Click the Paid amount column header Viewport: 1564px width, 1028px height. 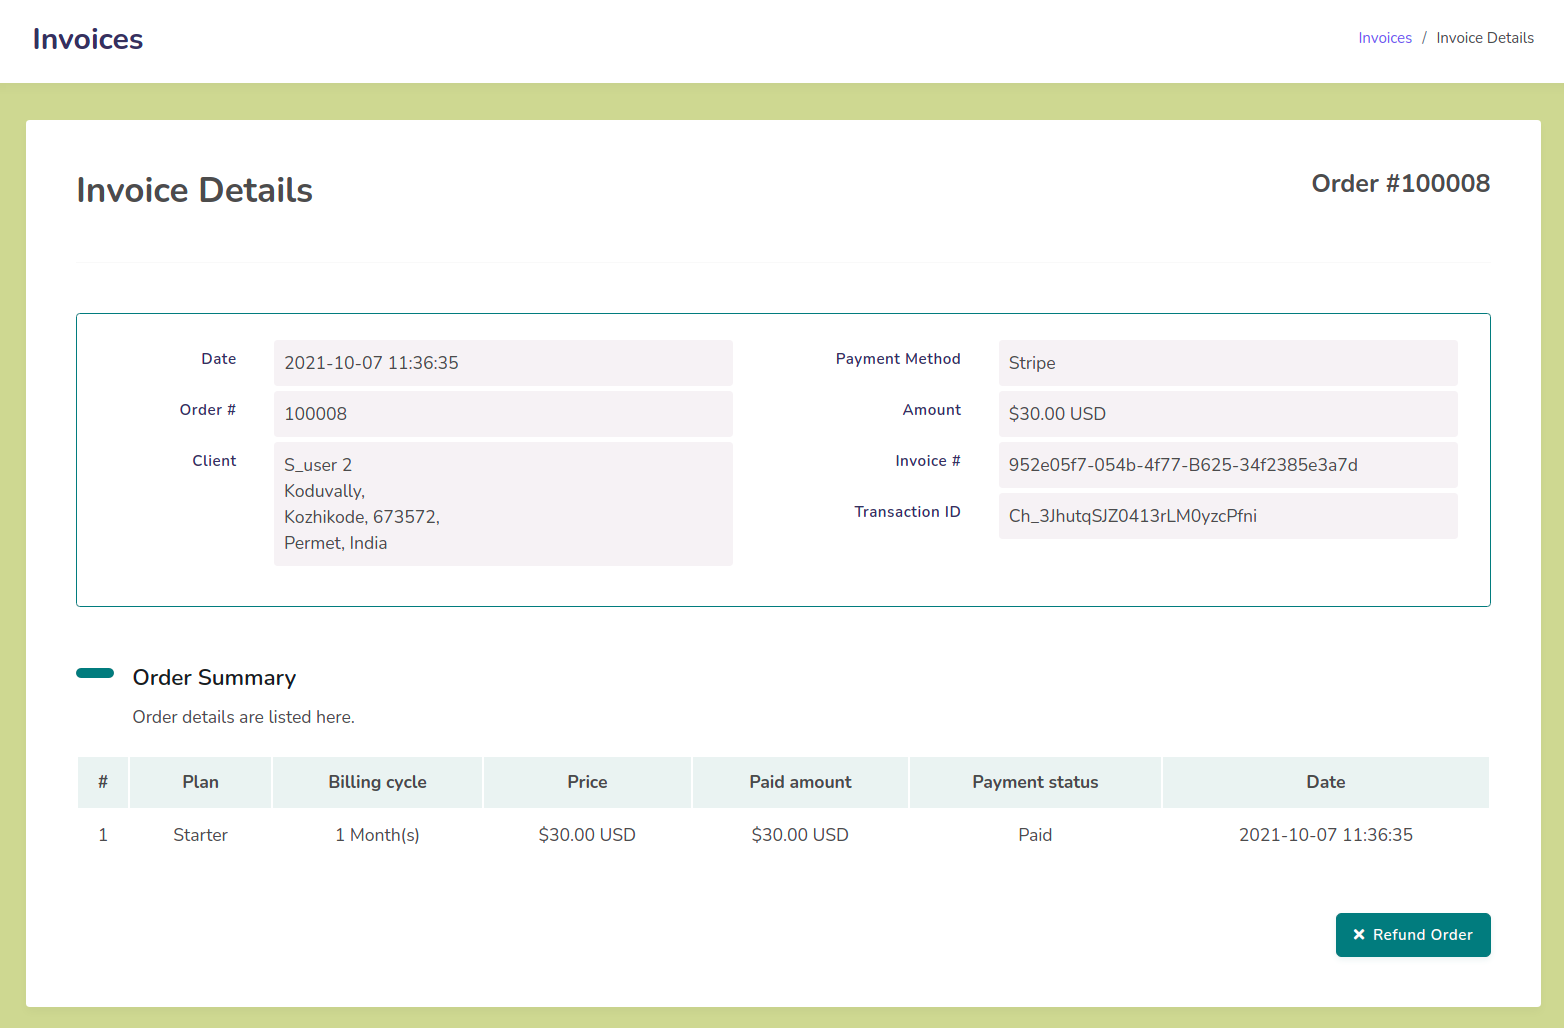click(800, 782)
